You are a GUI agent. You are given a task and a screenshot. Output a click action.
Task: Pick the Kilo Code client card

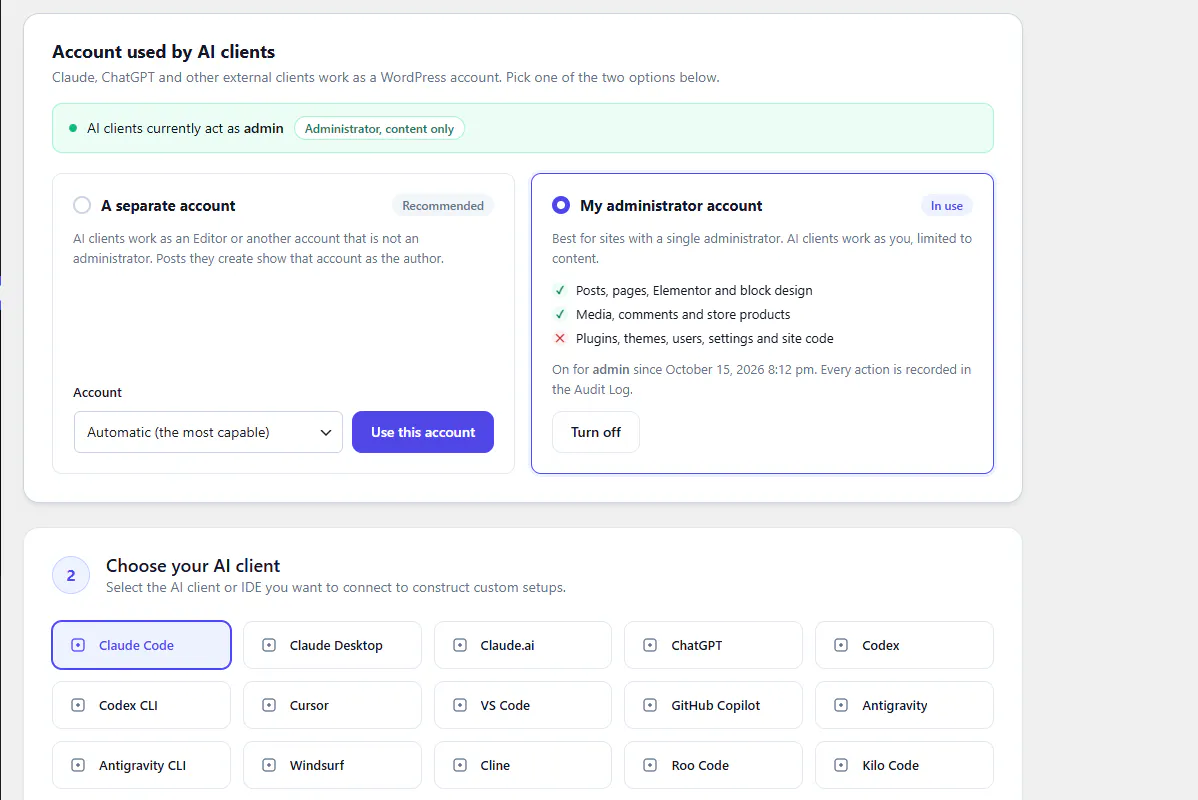(904, 765)
